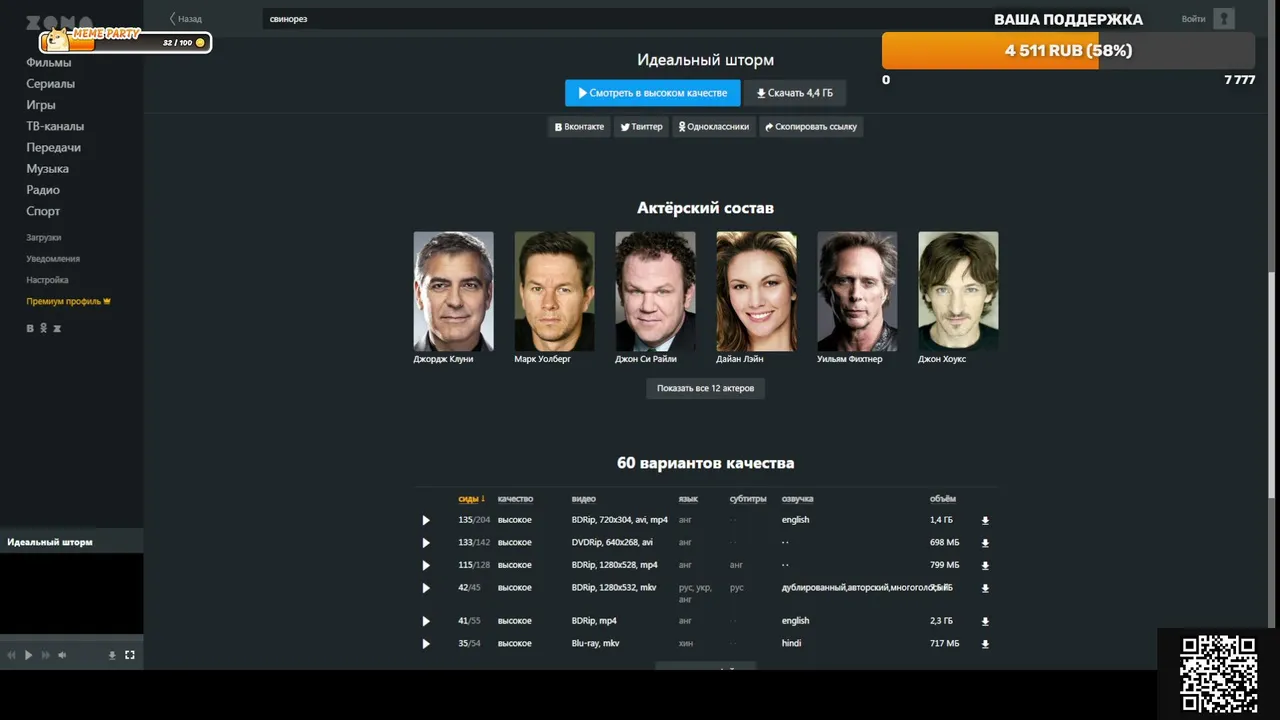Download the 799 МБ BDRip variant

(x=985, y=565)
